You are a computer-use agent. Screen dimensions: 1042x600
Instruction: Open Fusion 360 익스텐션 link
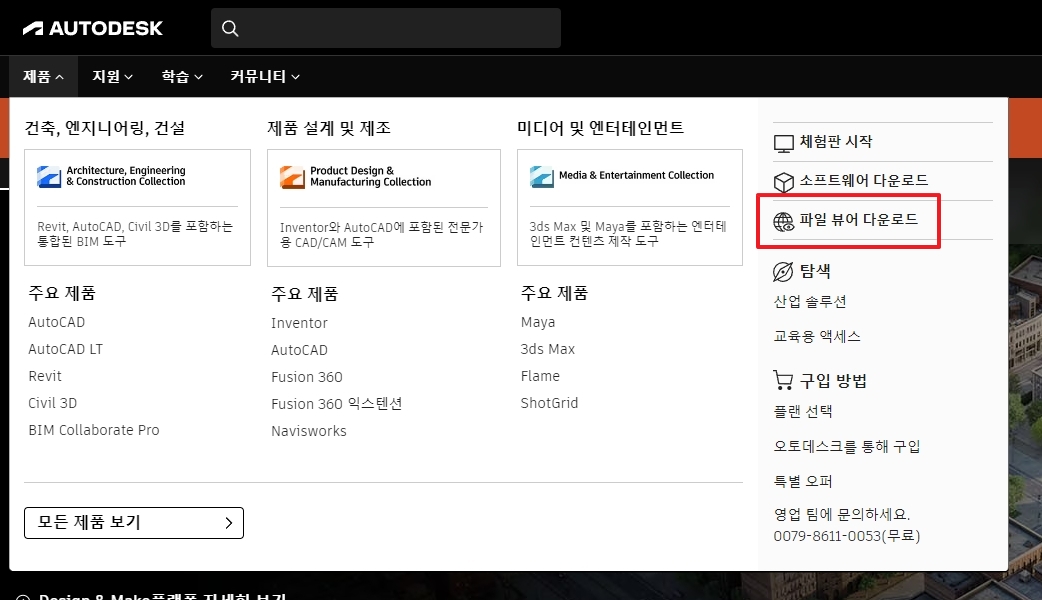pyautogui.click(x=336, y=404)
